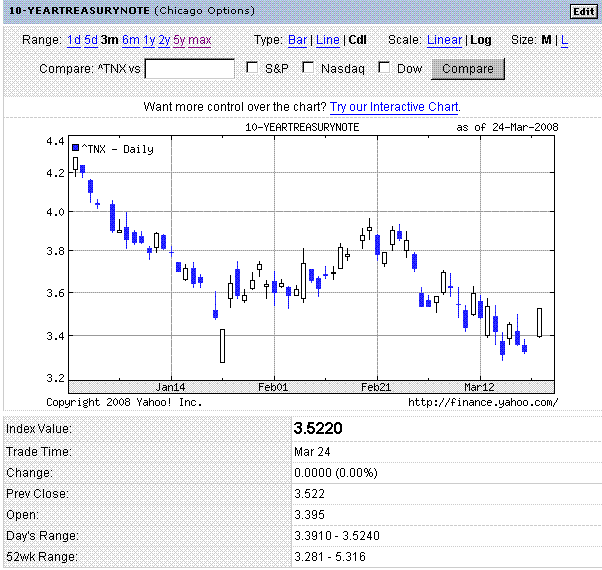
Task: Set chart size to L
Action: coord(564,40)
